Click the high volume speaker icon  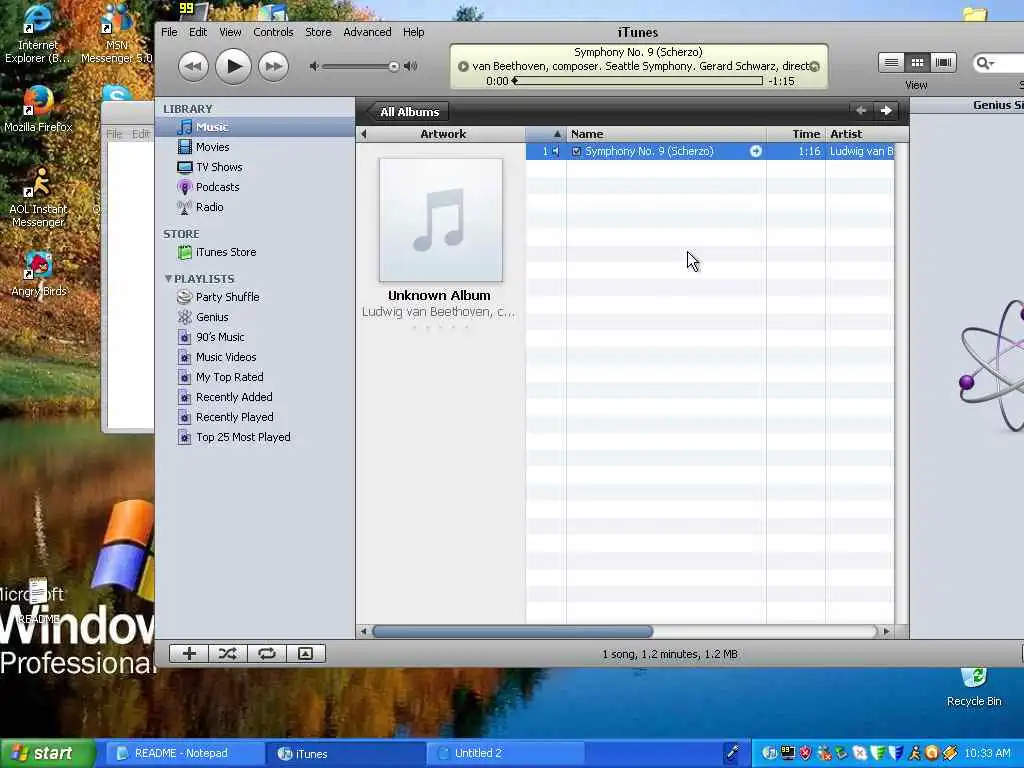coord(411,66)
